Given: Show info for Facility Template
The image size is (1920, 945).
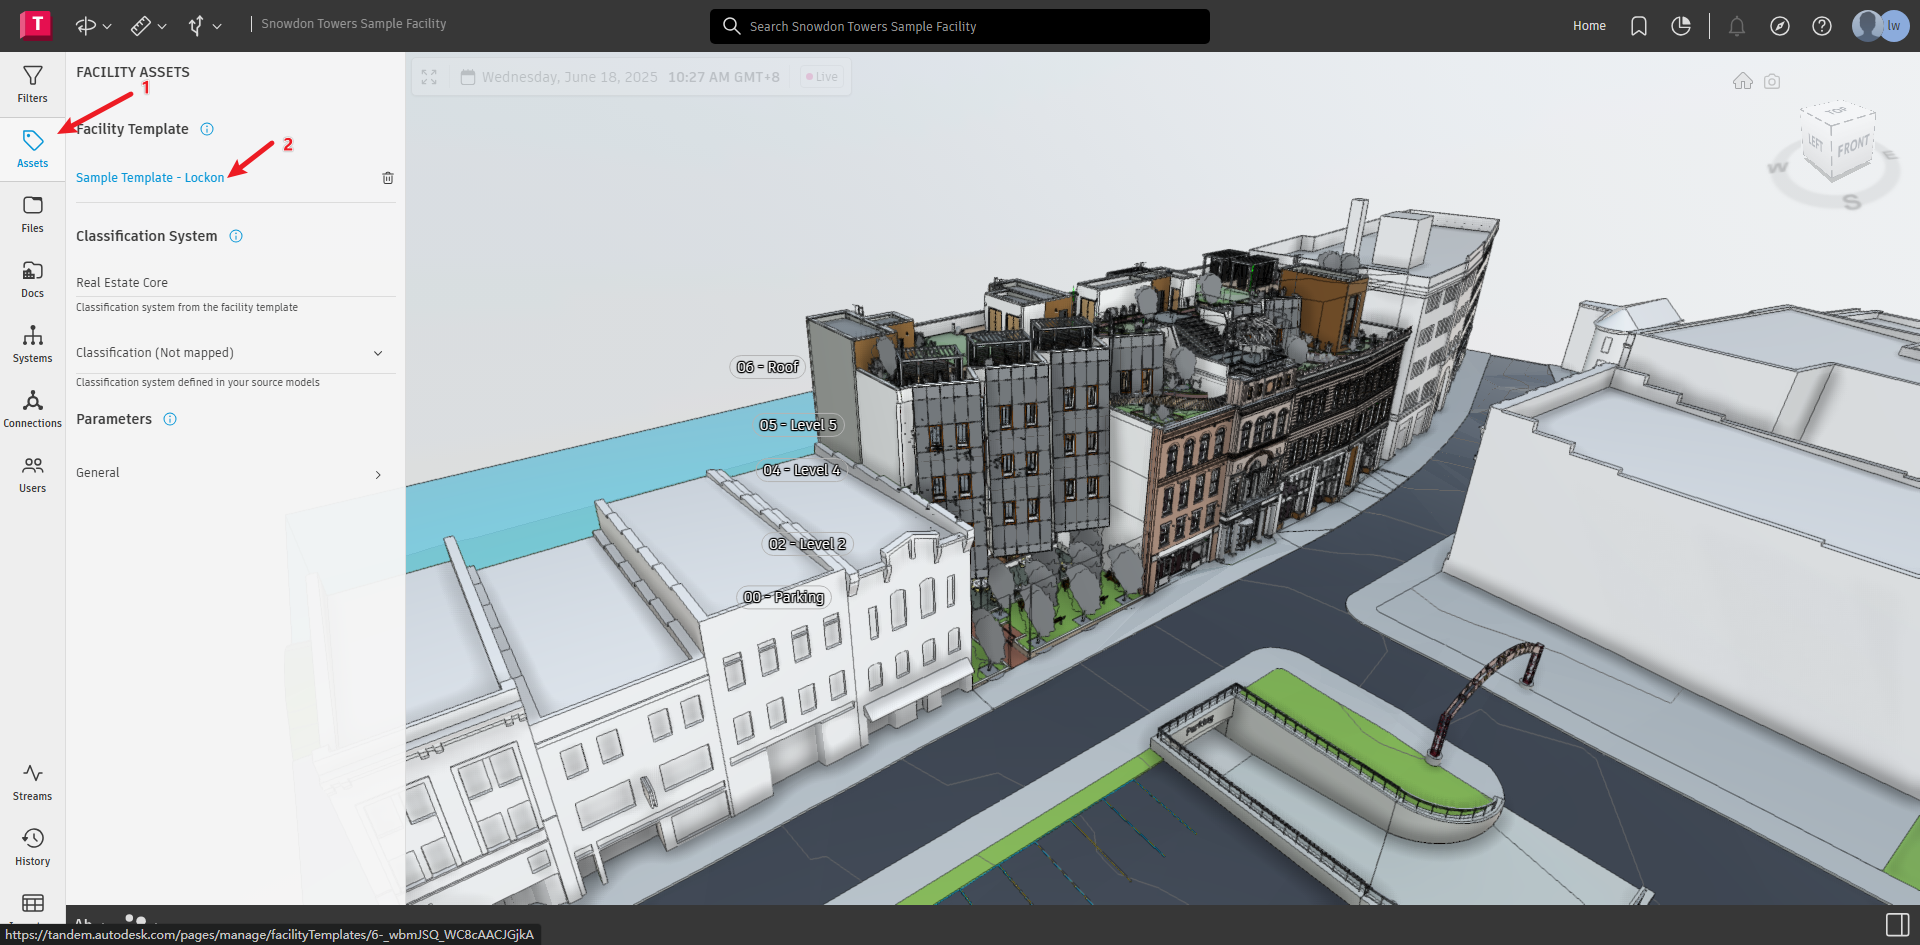Looking at the screenshot, I should click(x=207, y=129).
